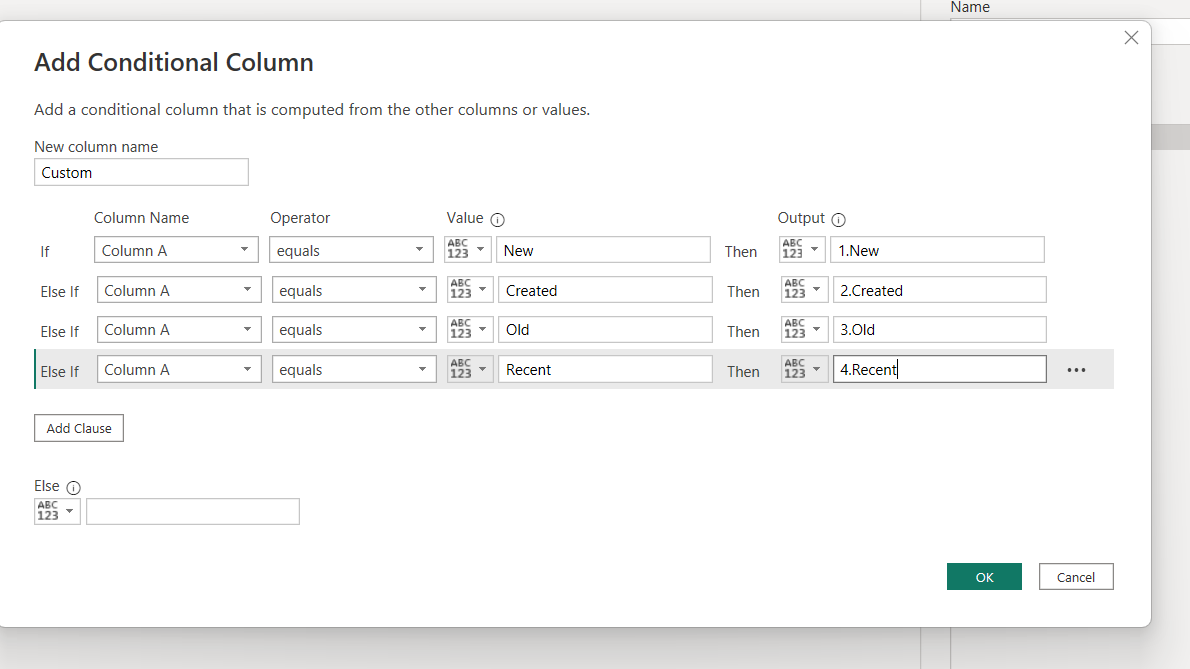Edit the value field containing Recent
The image size is (1190, 669).
(x=606, y=369)
